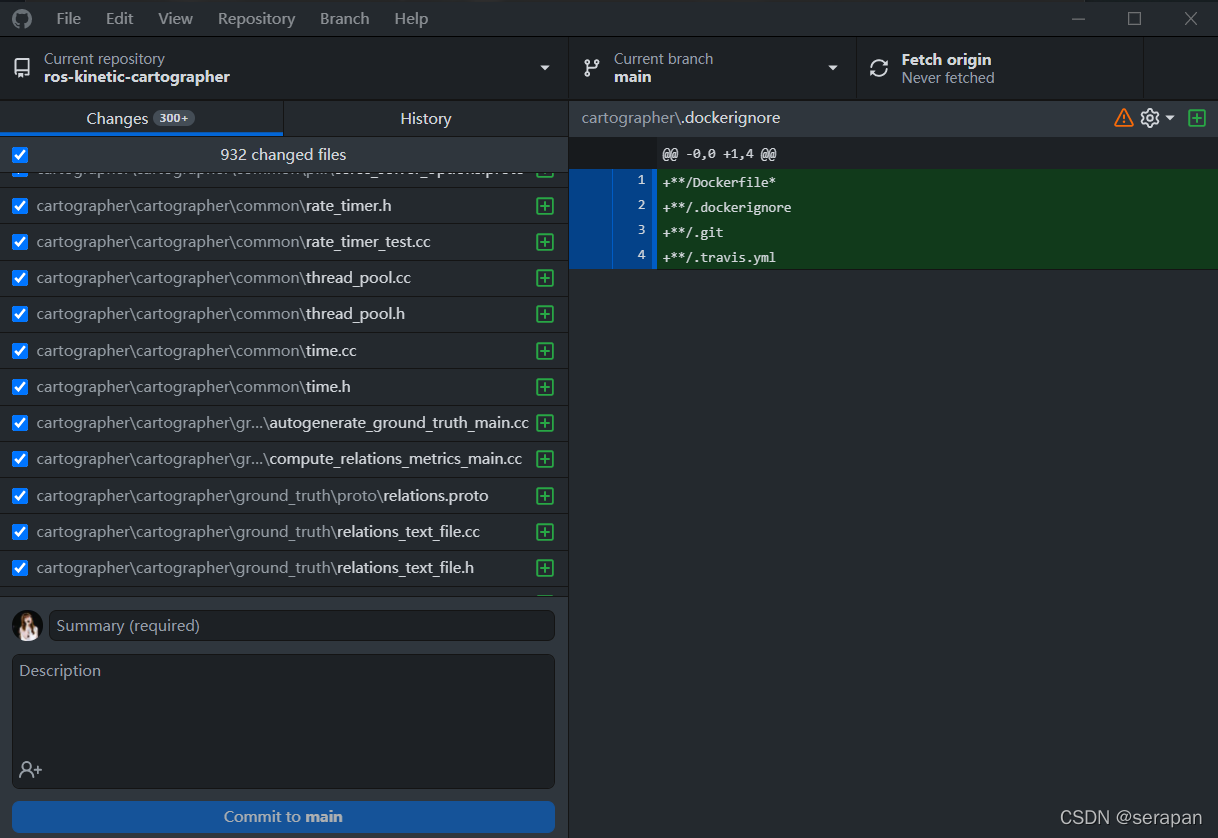Viewport: 1218px width, 838px height.
Task: Click the Commit to main button
Action: pyautogui.click(x=283, y=817)
